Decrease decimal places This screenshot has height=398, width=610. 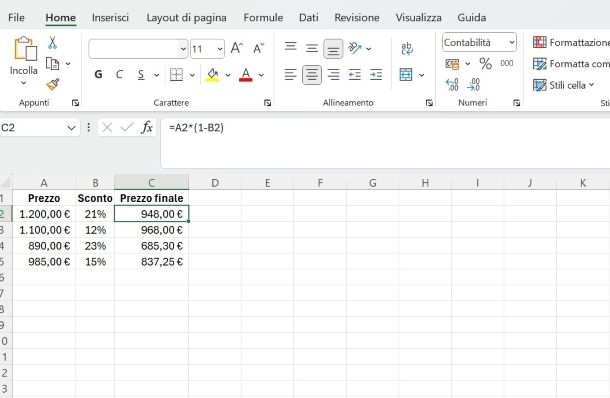[474, 84]
